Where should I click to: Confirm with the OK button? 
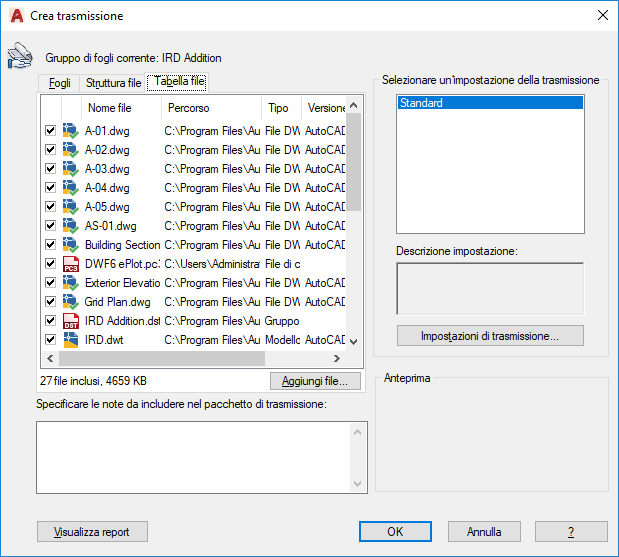tap(395, 532)
